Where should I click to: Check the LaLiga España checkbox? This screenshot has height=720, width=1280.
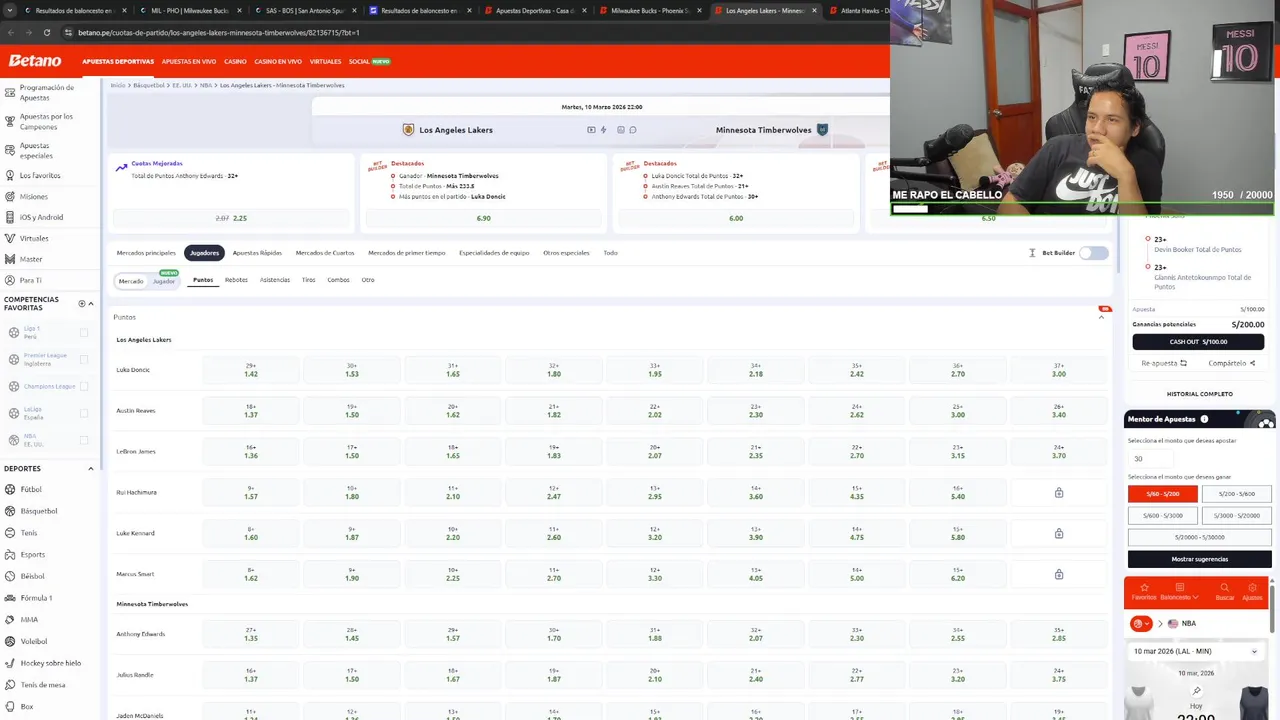click(84, 413)
